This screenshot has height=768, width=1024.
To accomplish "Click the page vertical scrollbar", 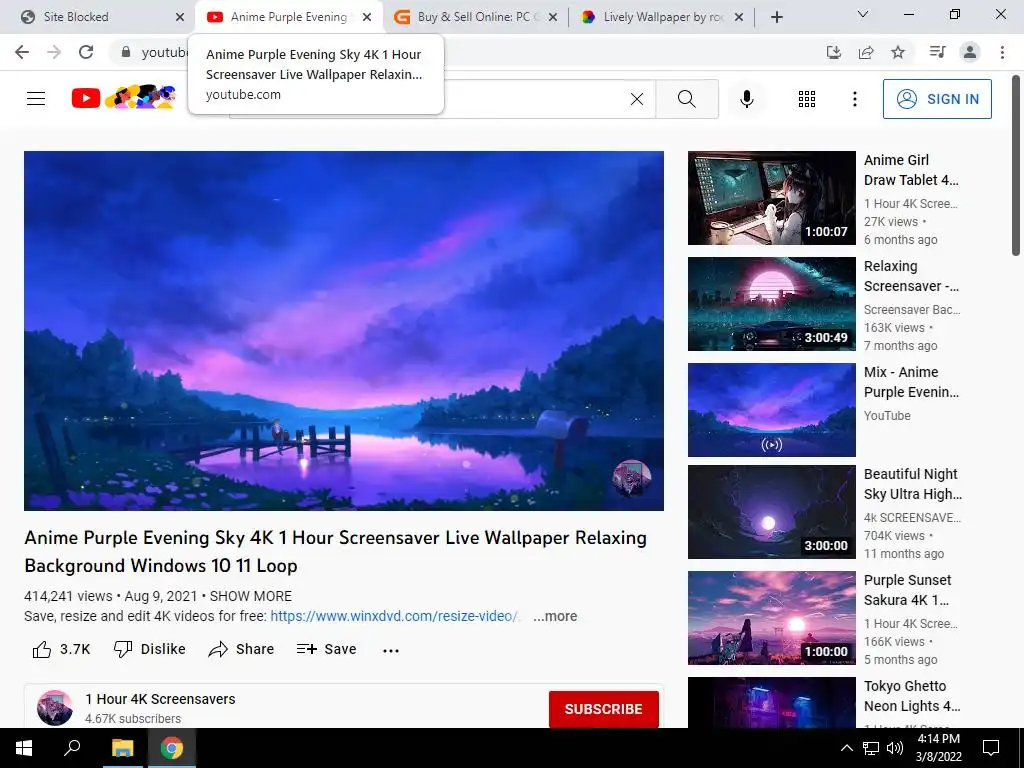I will [1016, 165].
